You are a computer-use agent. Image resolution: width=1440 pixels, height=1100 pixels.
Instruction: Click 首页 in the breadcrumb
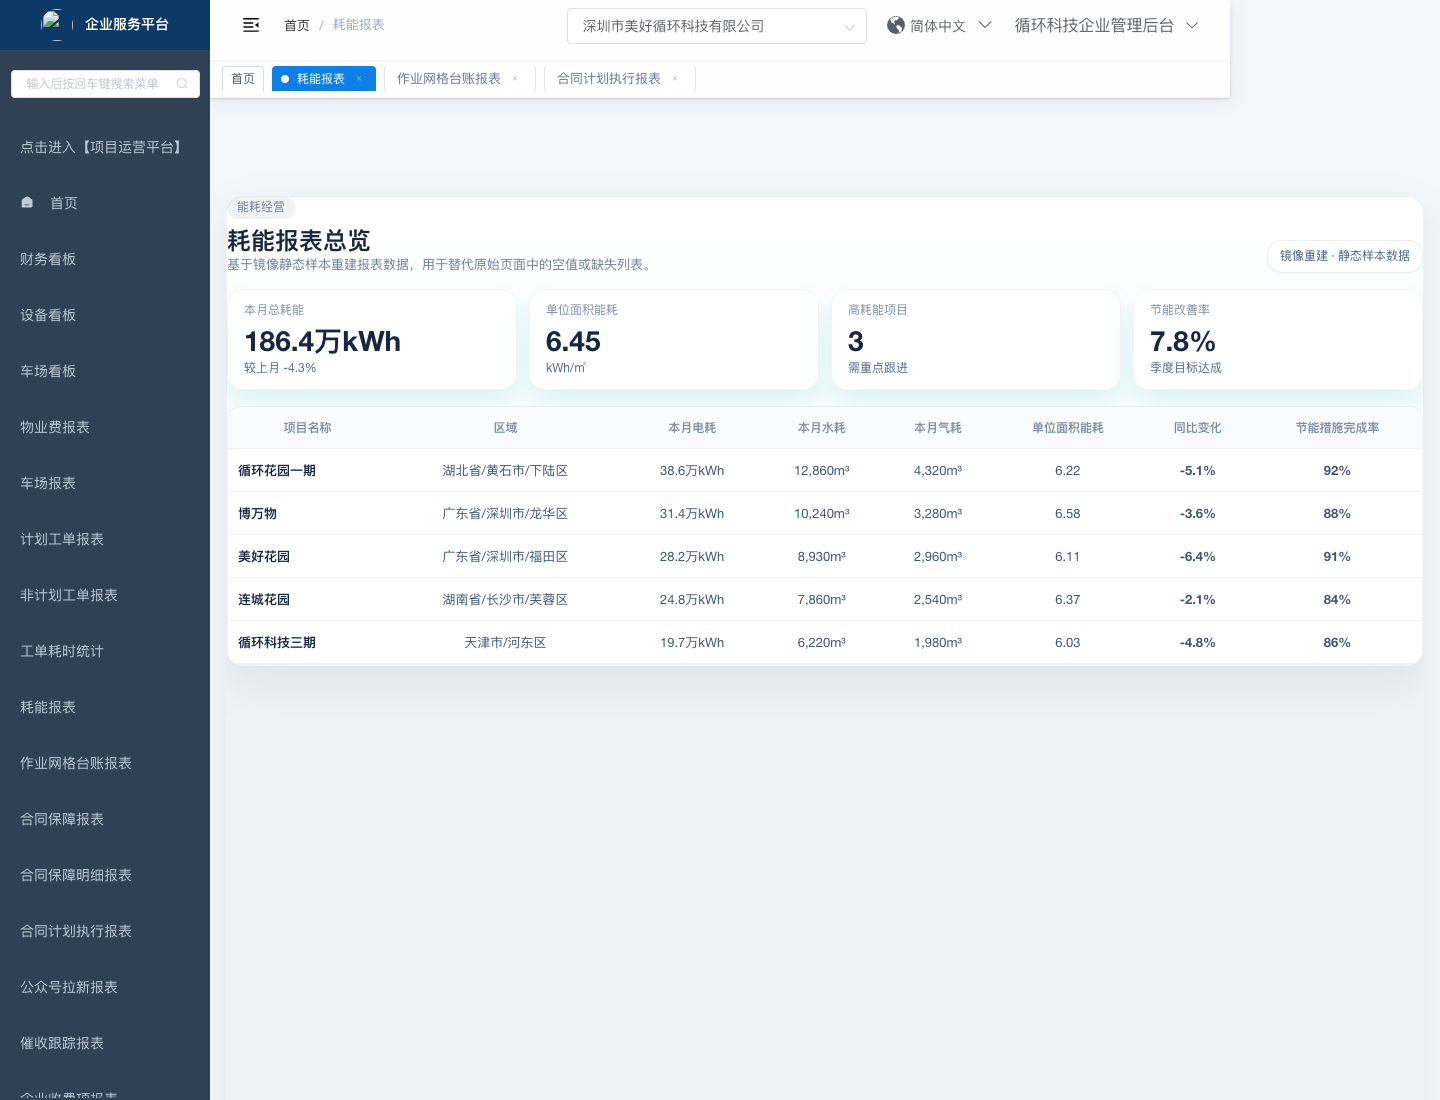click(x=297, y=25)
